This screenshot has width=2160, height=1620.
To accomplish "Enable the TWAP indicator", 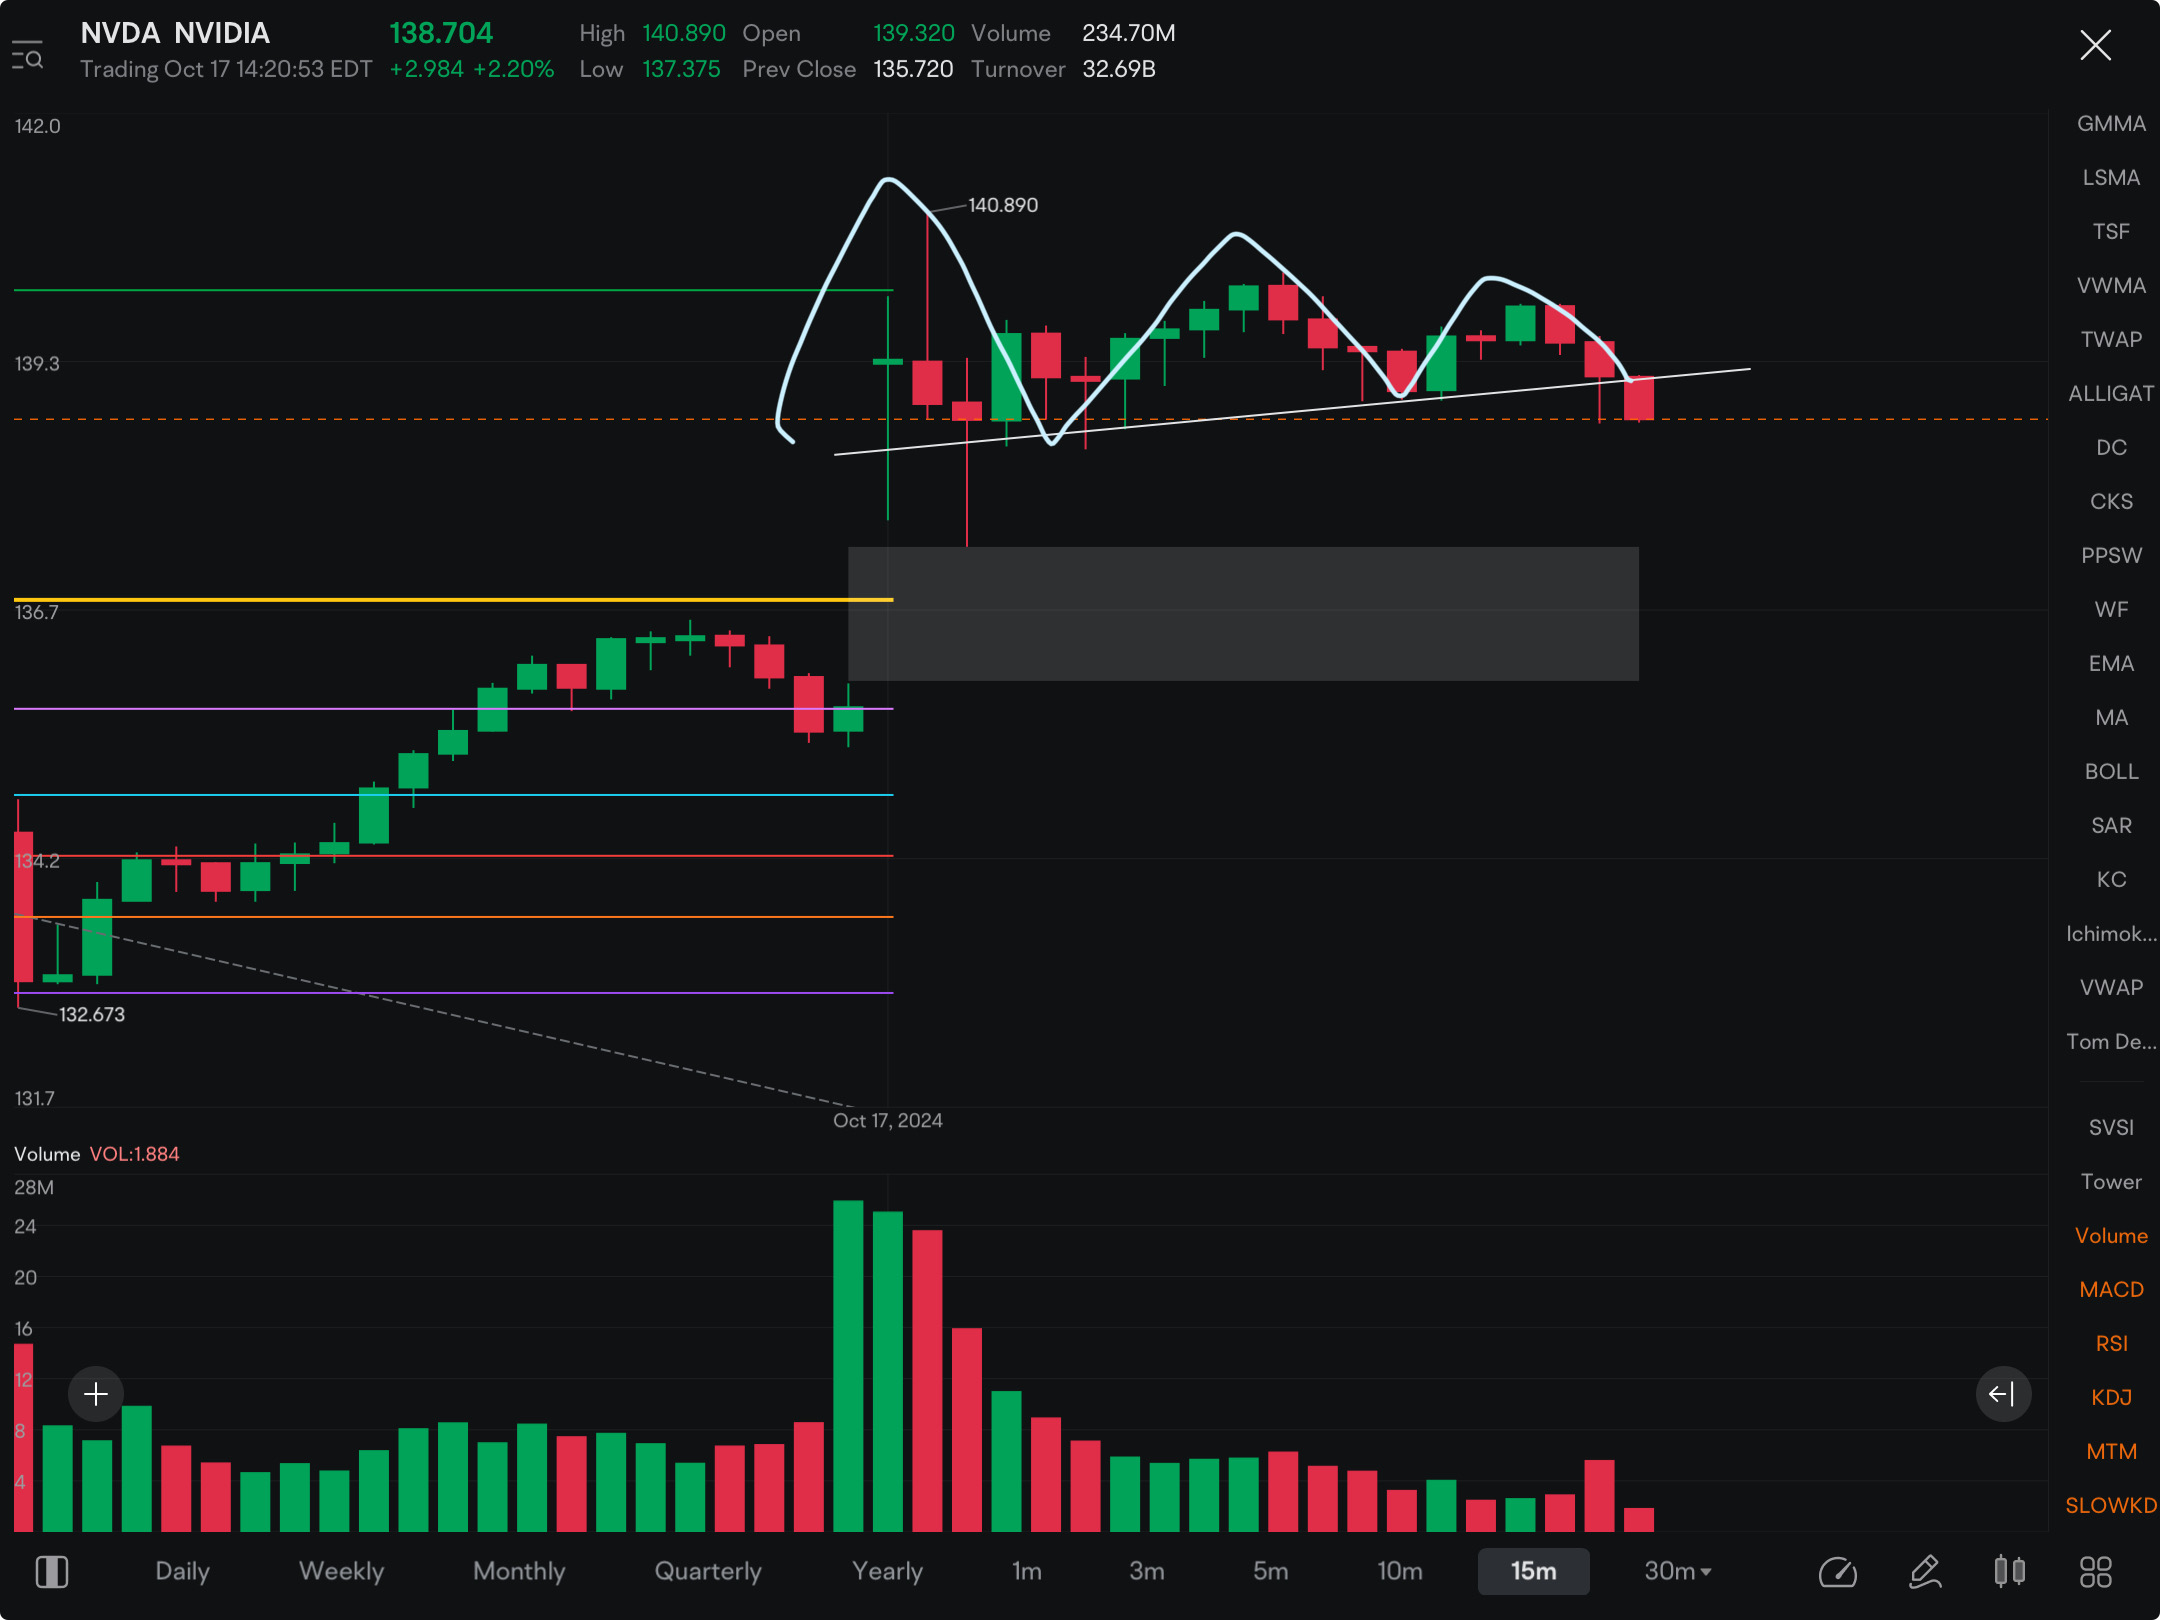I will [2111, 340].
